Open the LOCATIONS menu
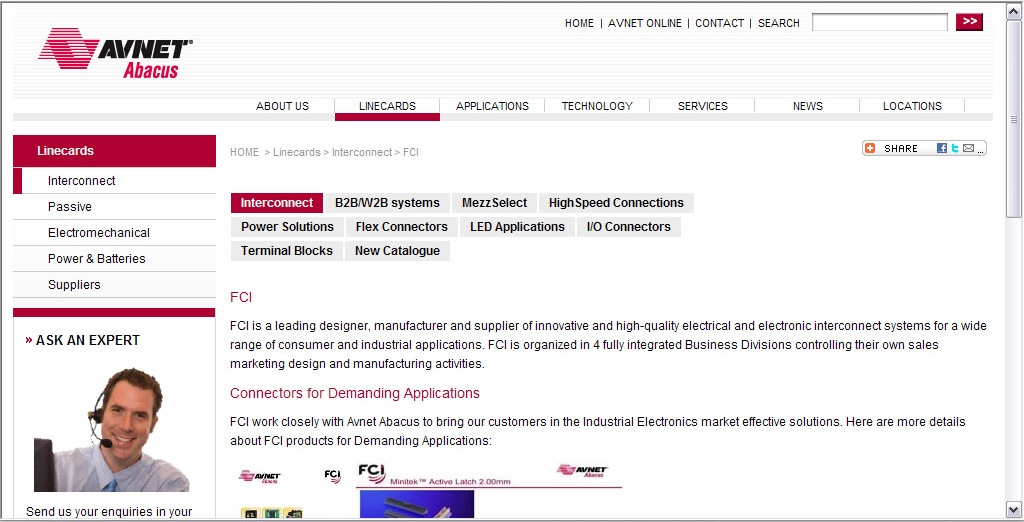 click(x=912, y=106)
